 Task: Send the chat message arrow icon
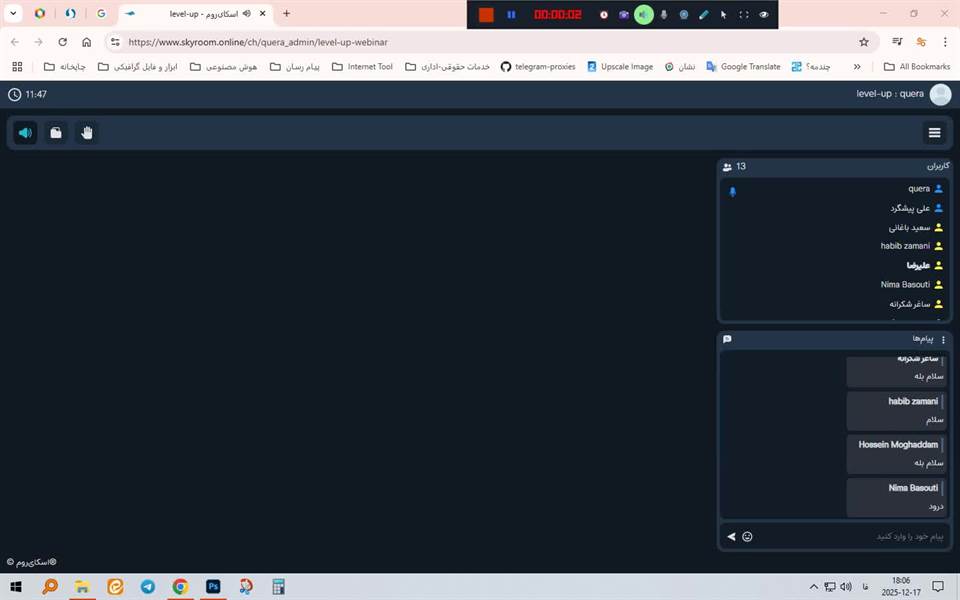coord(731,537)
